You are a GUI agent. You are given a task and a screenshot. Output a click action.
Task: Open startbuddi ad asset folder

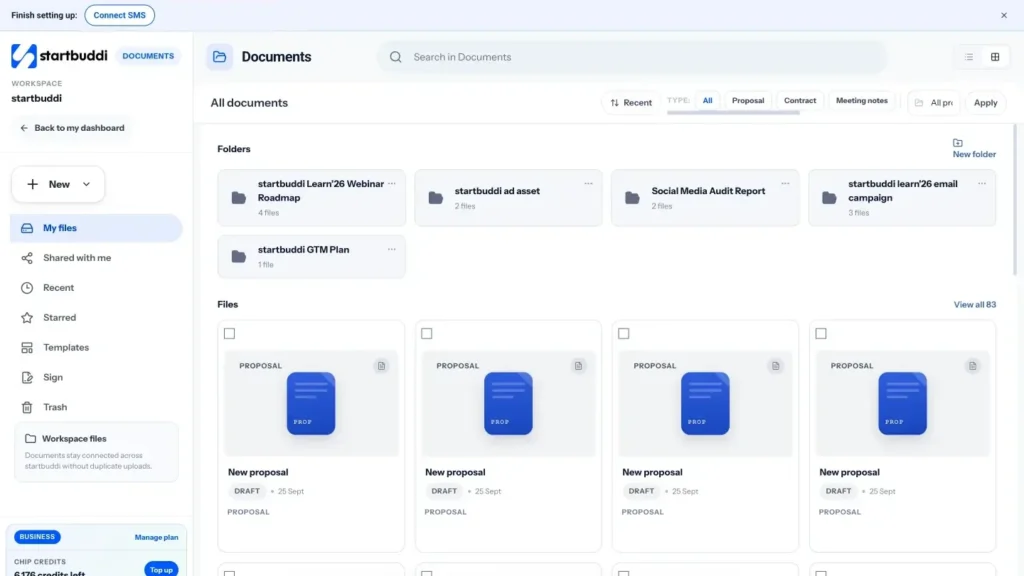coord(508,198)
